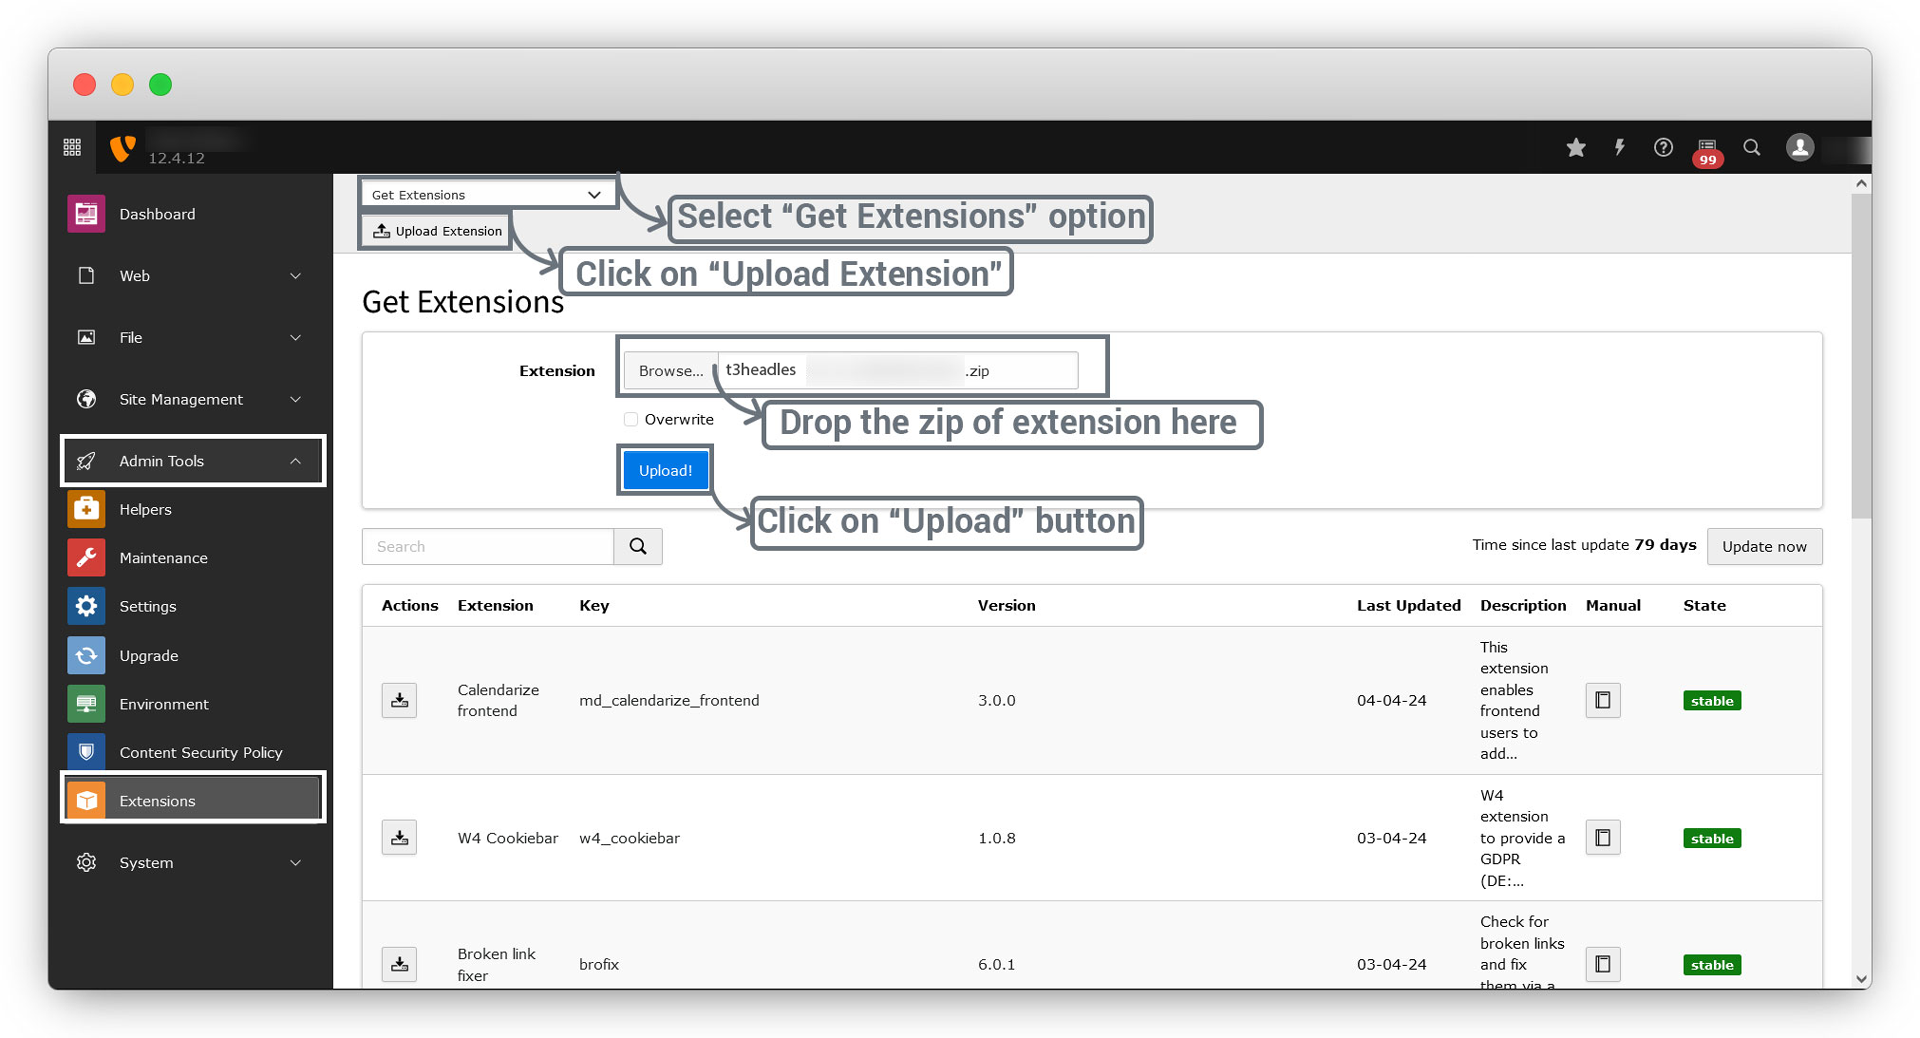Open the bookmarks star icon
The height and width of the screenshot is (1038, 1920).
click(x=1576, y=148)
